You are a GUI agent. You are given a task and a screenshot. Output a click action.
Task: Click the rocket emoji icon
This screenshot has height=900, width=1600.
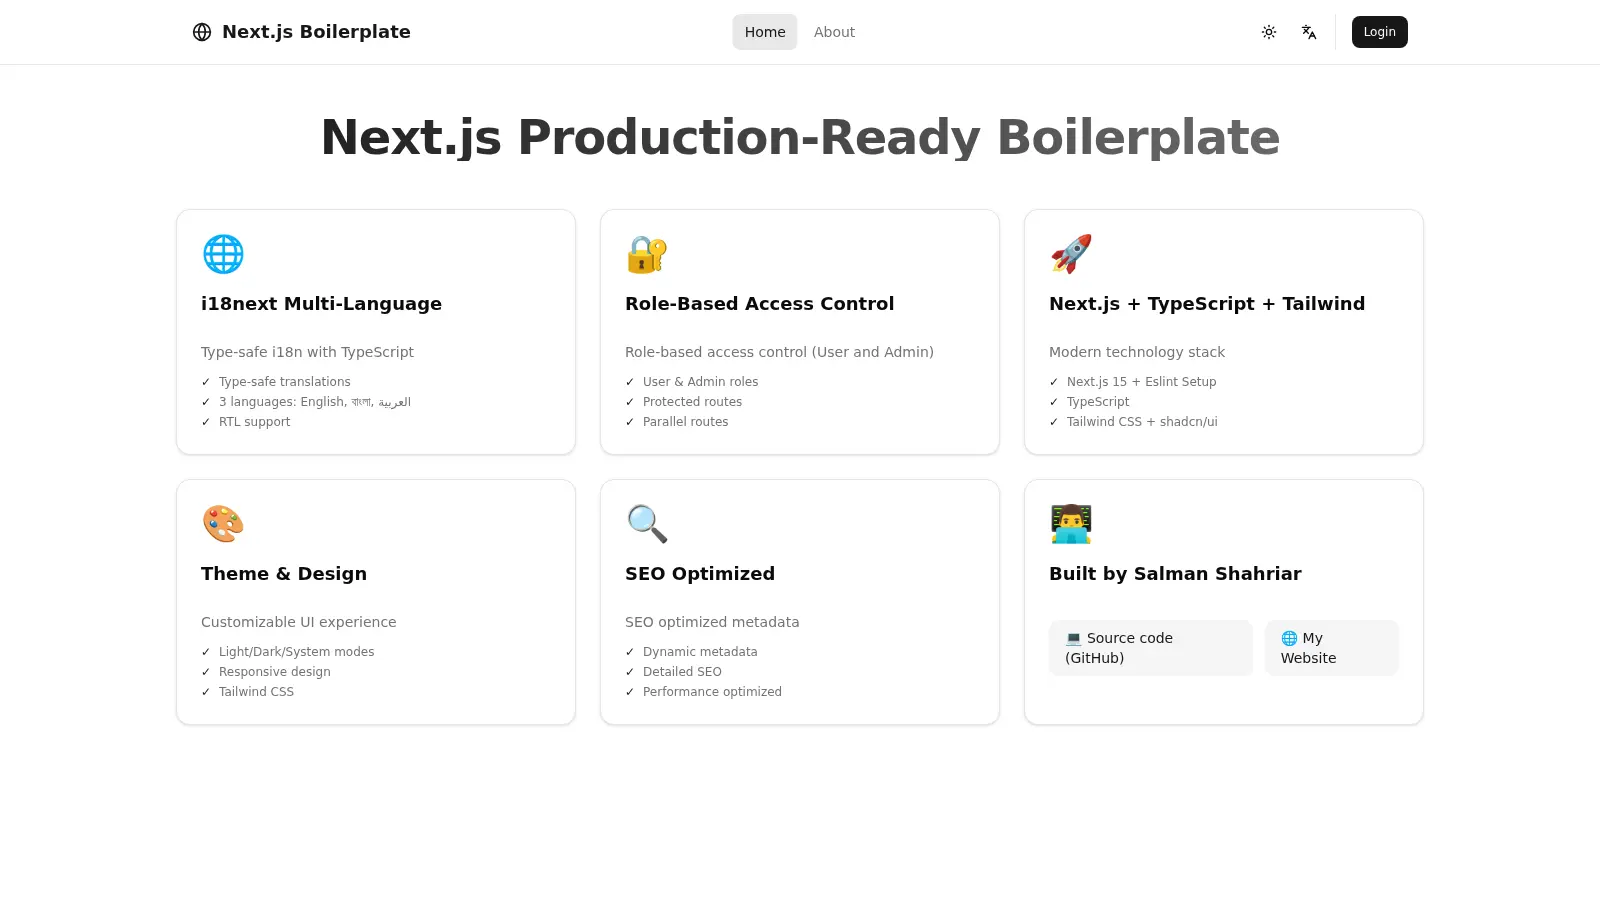coord(1071,254)
